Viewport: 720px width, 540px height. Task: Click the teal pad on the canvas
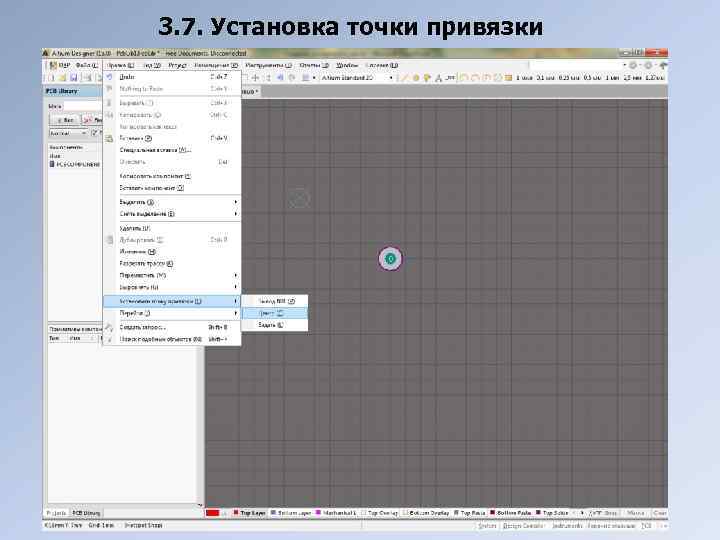(390, 259)
